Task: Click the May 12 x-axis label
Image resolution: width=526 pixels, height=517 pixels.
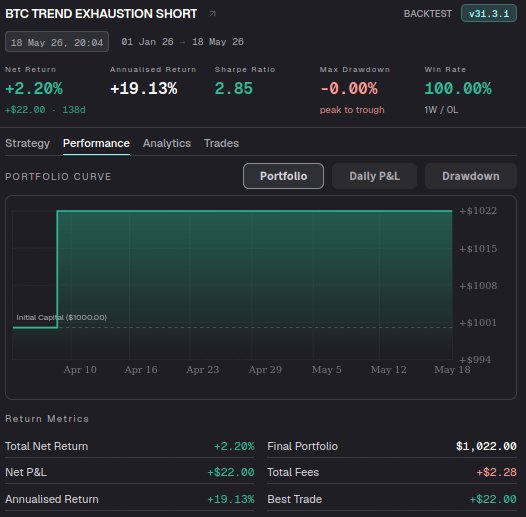Action: point(388,370)
